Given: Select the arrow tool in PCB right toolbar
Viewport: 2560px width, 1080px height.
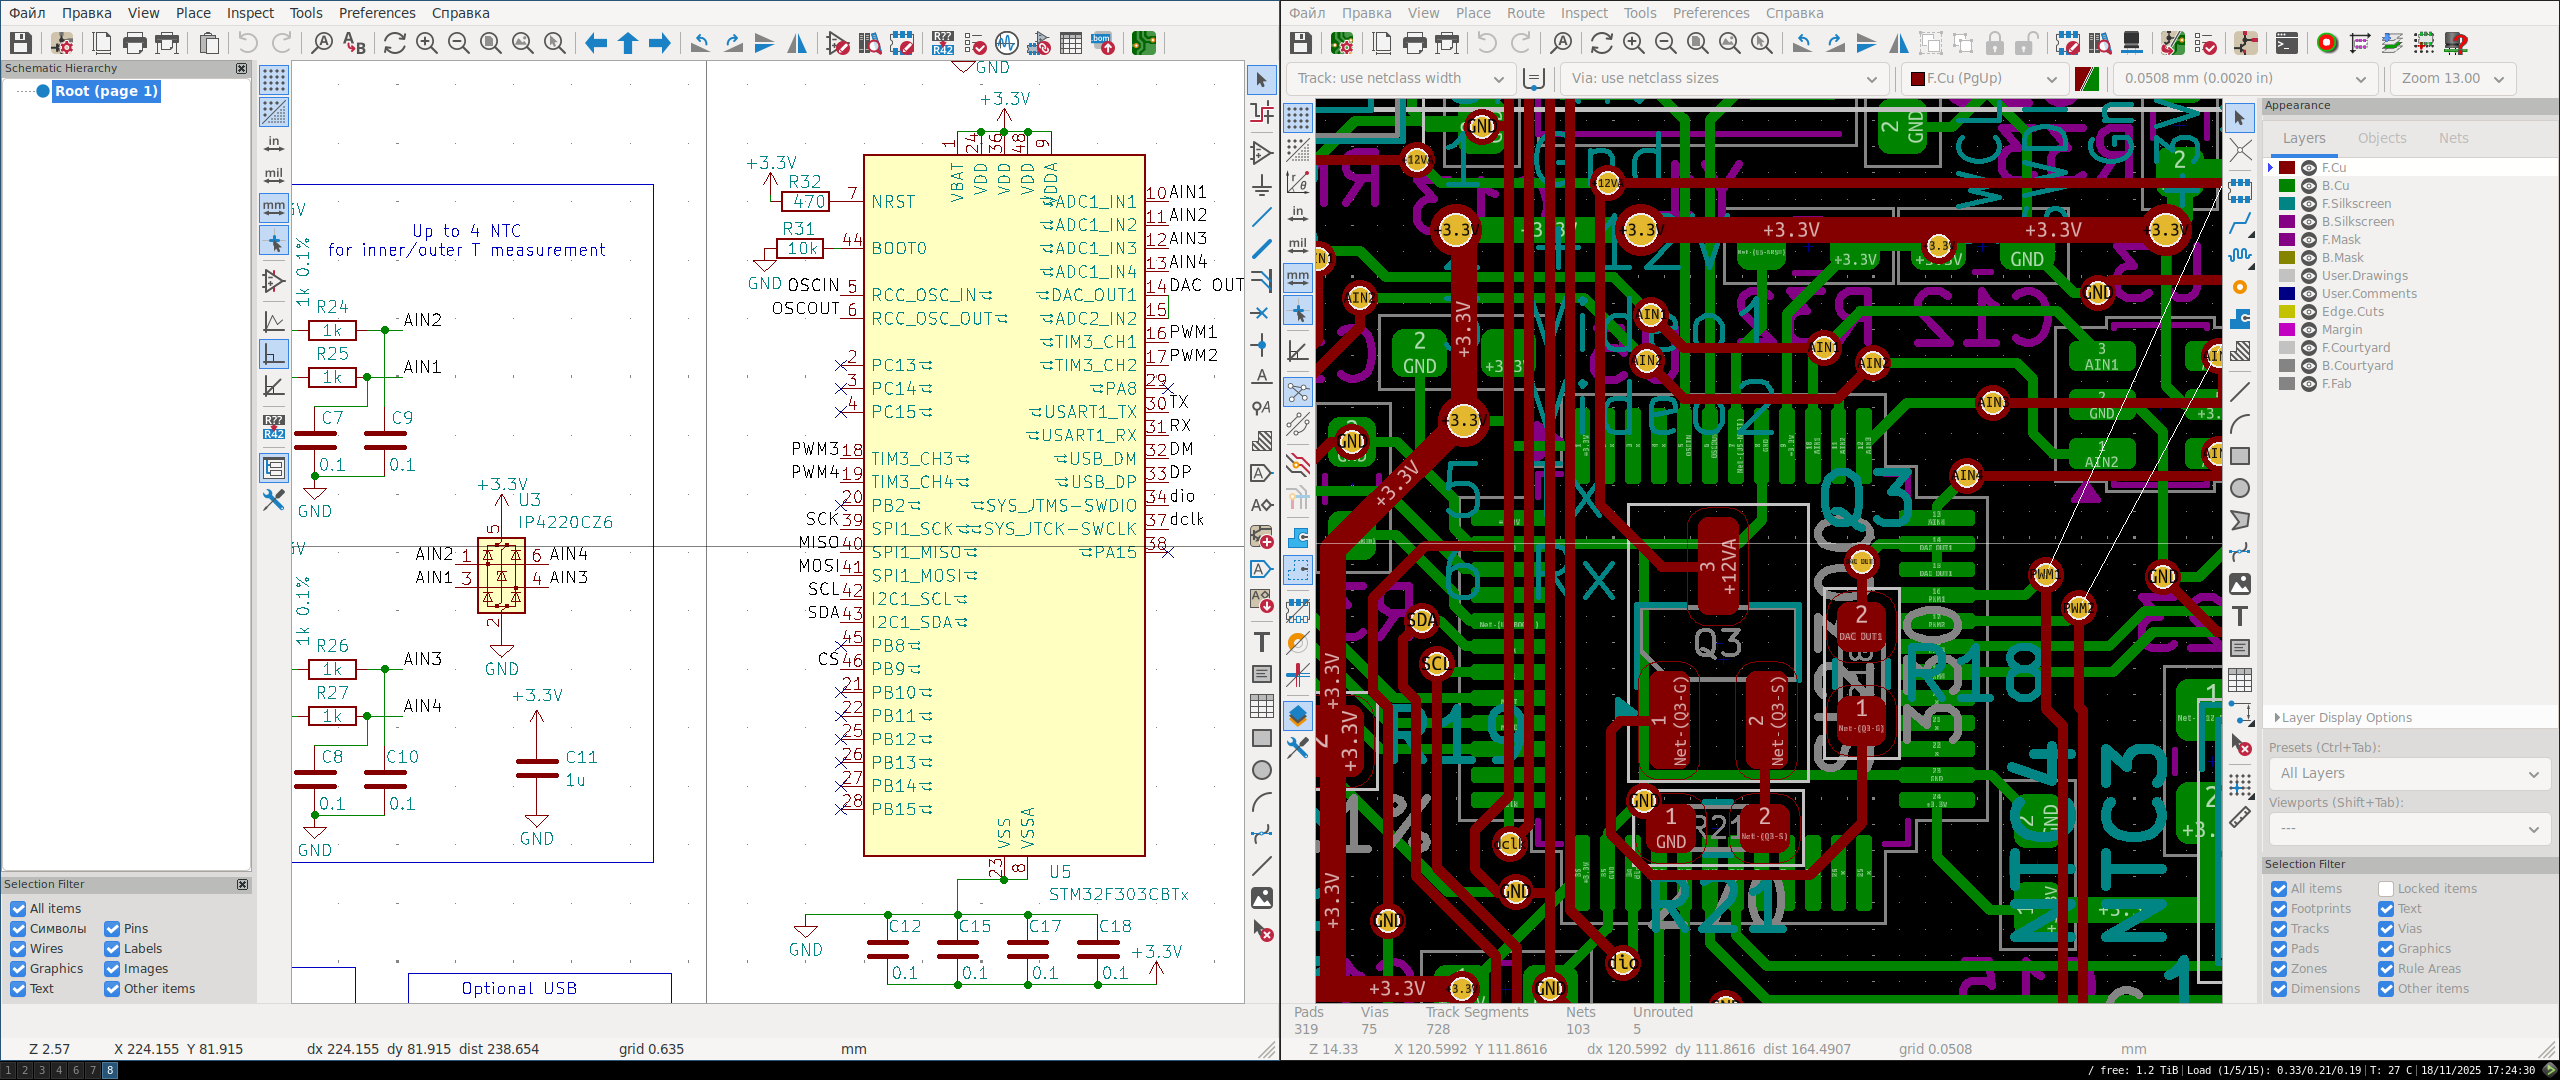Looking at the screenshot, I should coord(2240,118).
